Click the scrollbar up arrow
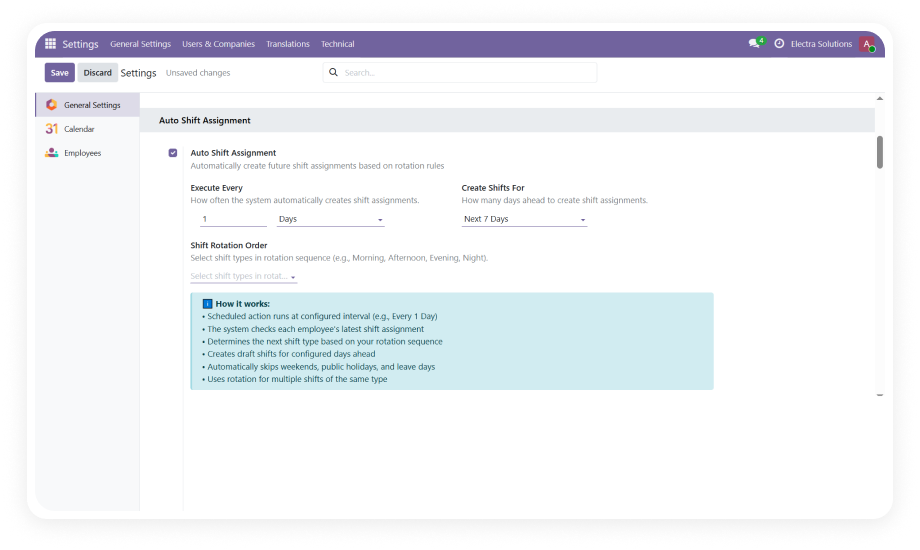Image resolution: width=920 pixels, height=550 pixels. pos(880,98)
